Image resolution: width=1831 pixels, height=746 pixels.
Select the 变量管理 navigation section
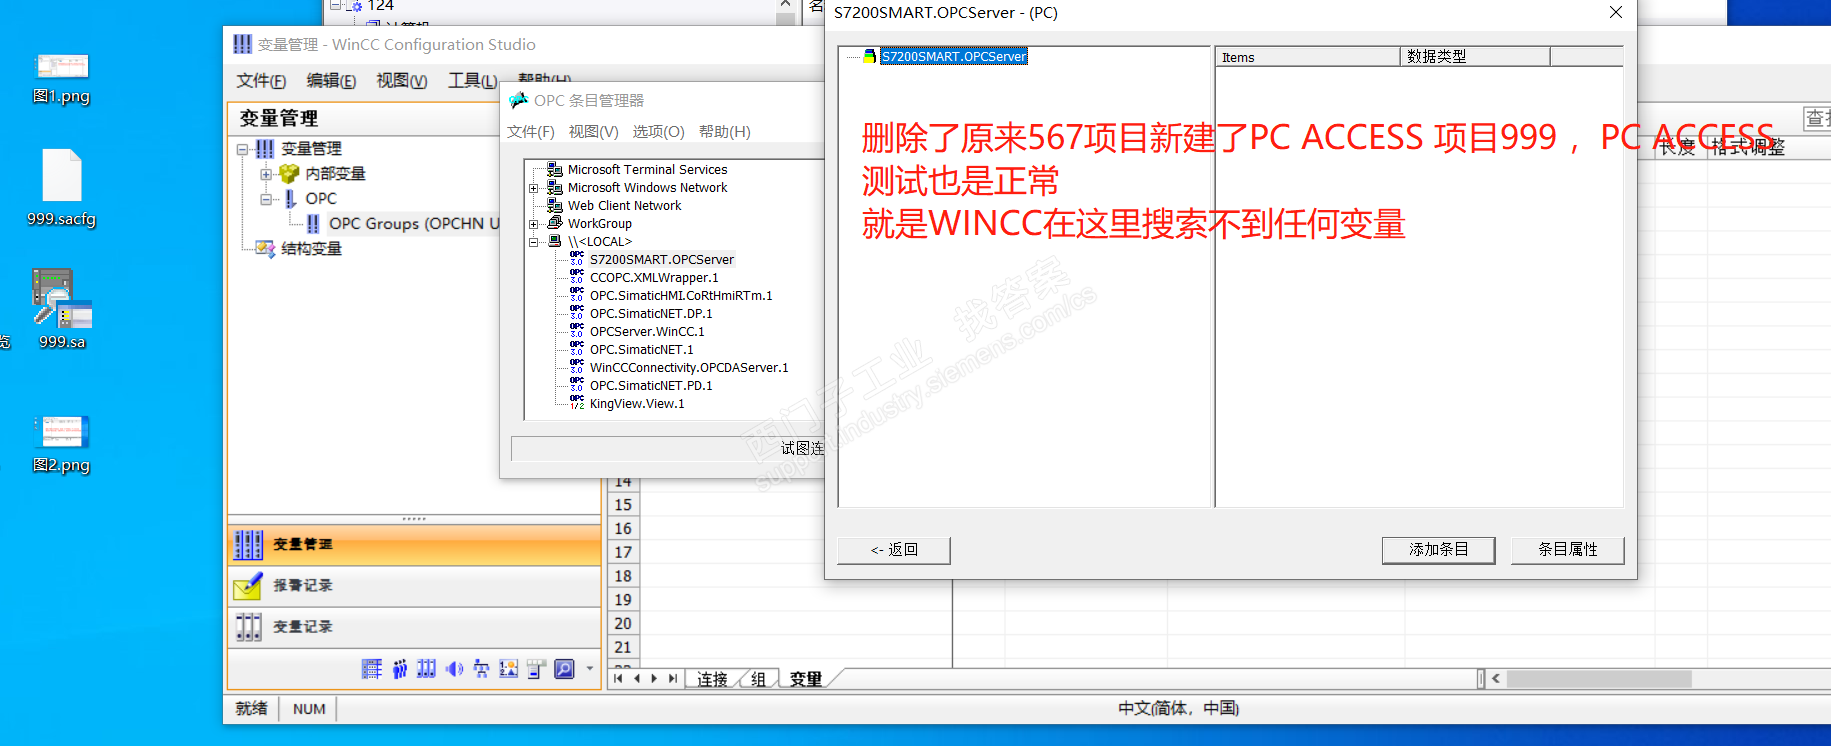[414, 545]
